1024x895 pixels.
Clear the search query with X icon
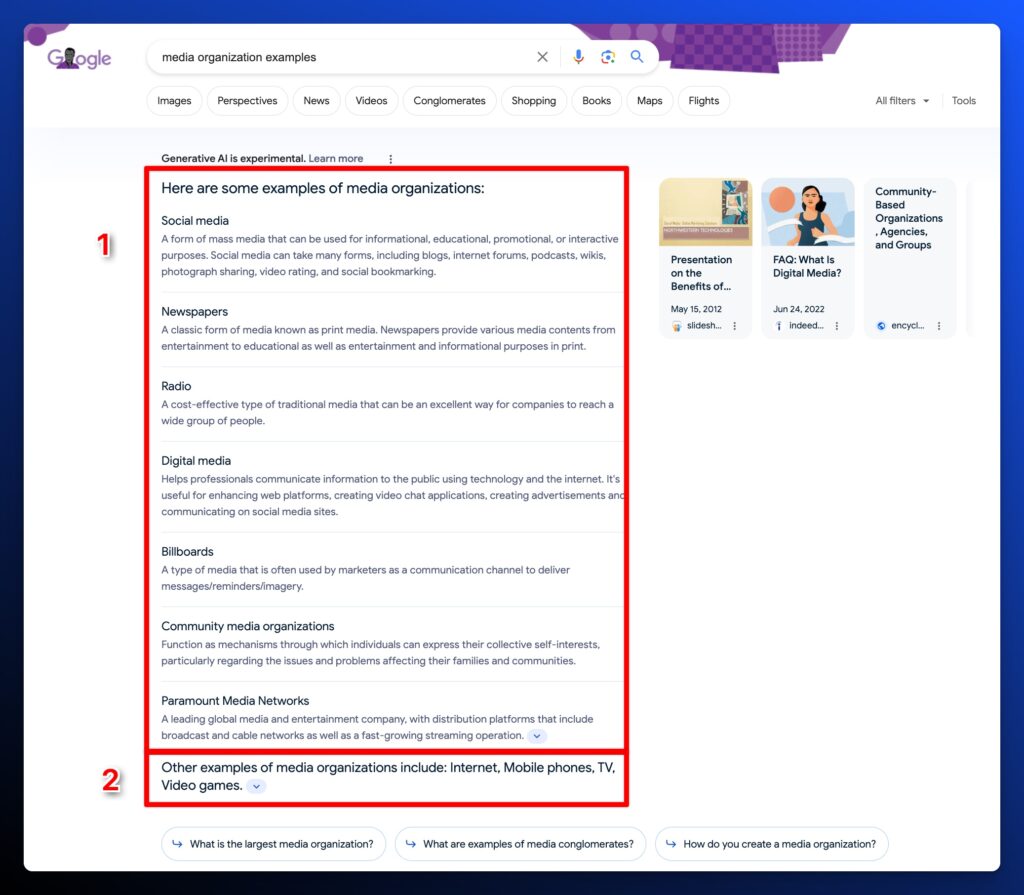542,57
